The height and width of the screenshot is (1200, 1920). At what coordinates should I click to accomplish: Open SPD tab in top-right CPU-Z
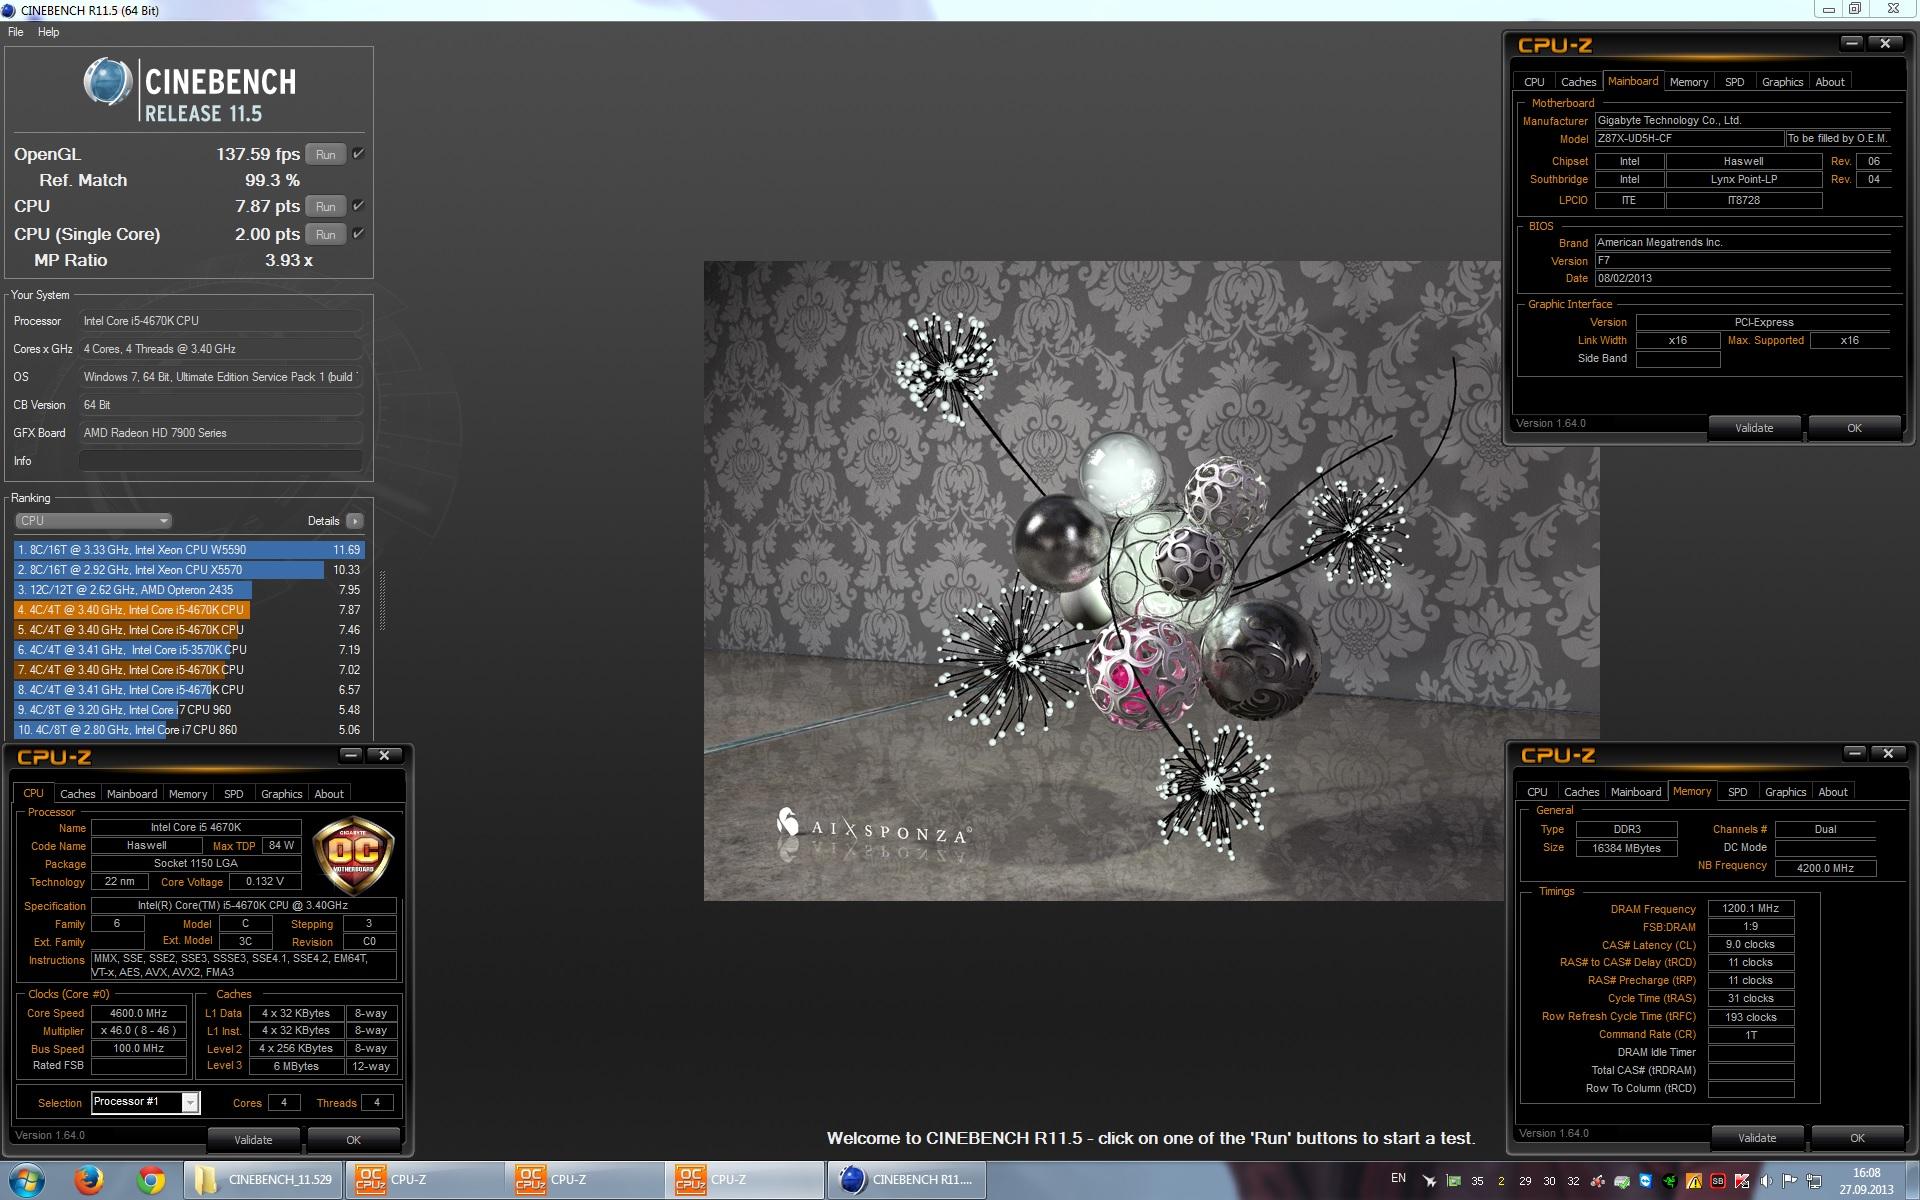(1735, 82)
